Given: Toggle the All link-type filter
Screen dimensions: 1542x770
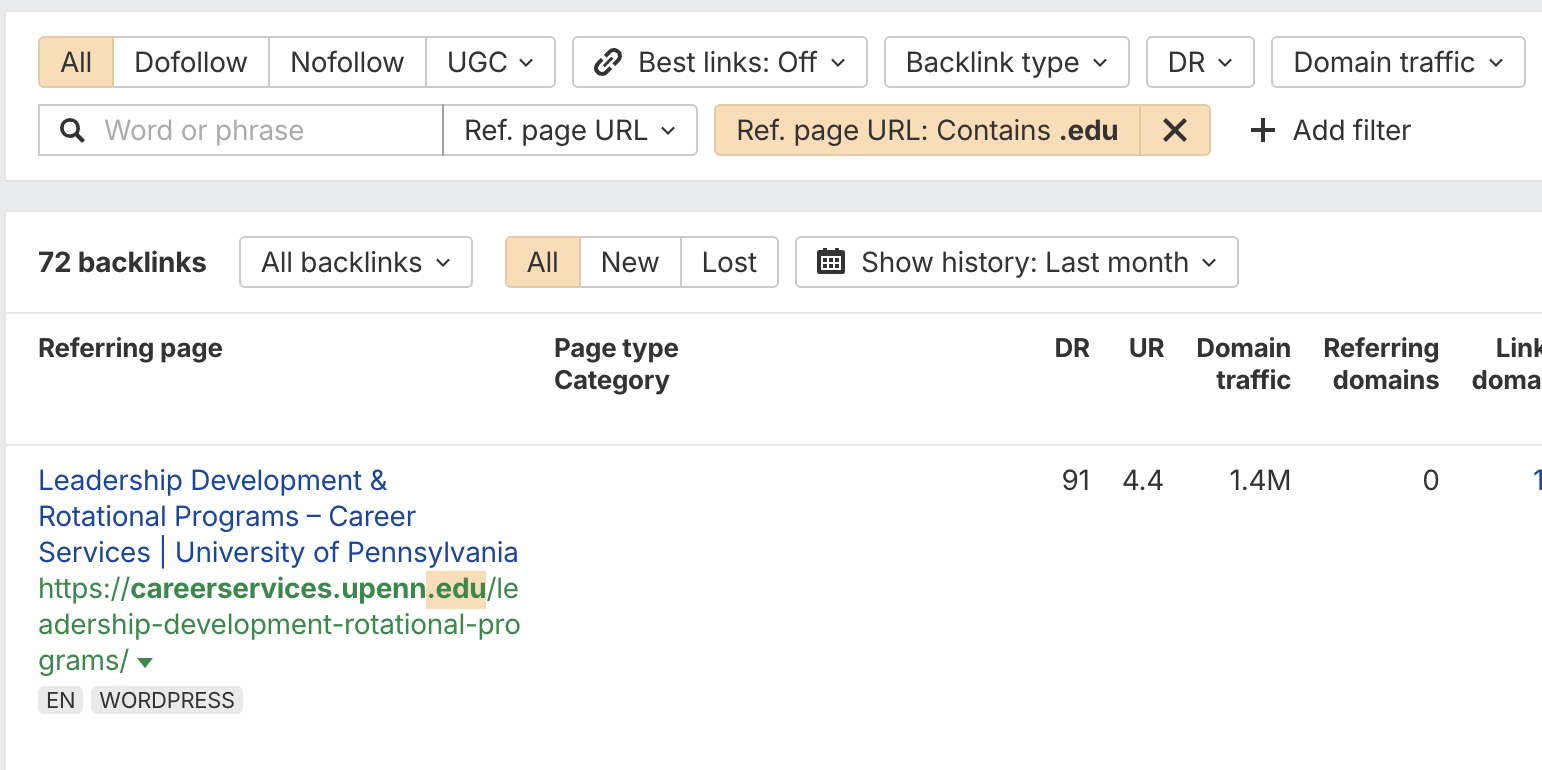Looking at the screenshot, I should [76, 63].
